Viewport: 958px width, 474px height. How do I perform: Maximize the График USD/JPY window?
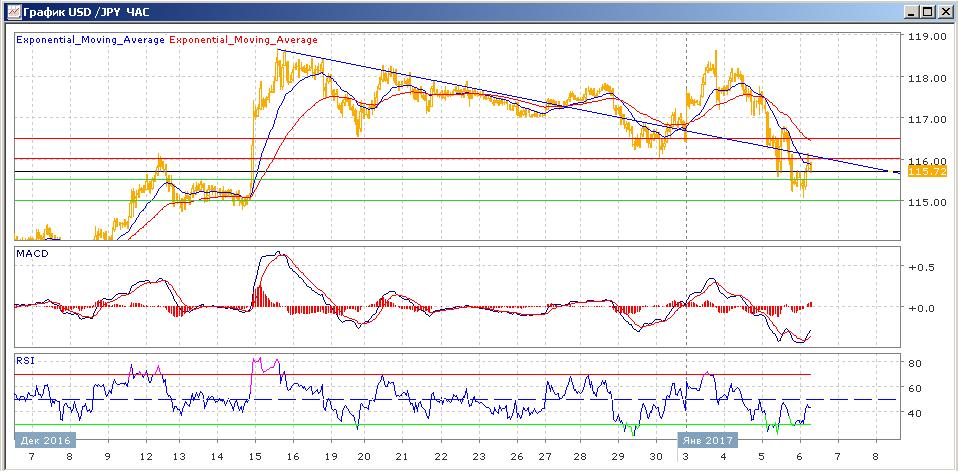pos(927,12)
